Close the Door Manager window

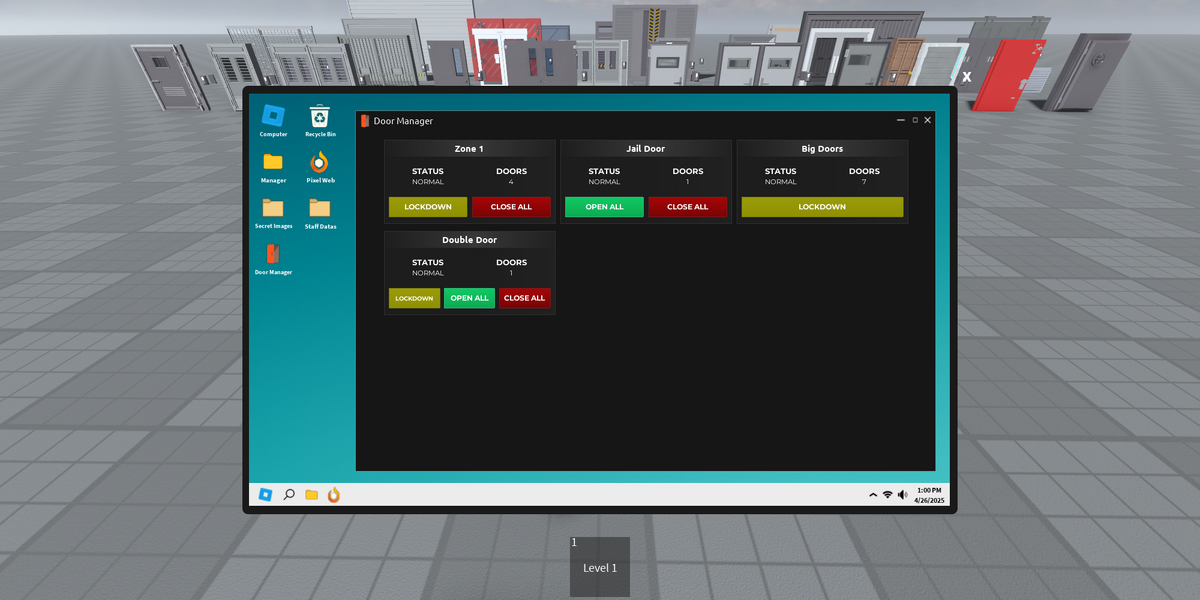pos(928,120)
